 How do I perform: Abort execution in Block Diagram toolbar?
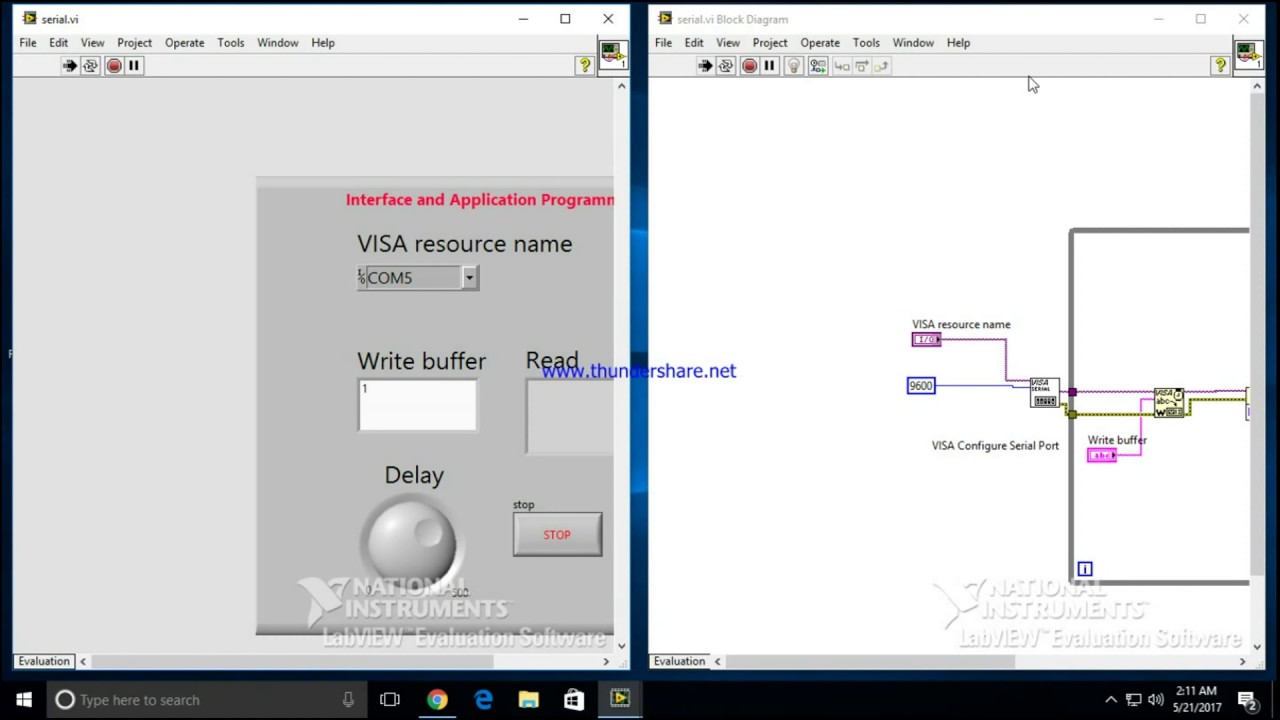click(x=749, y=66)
